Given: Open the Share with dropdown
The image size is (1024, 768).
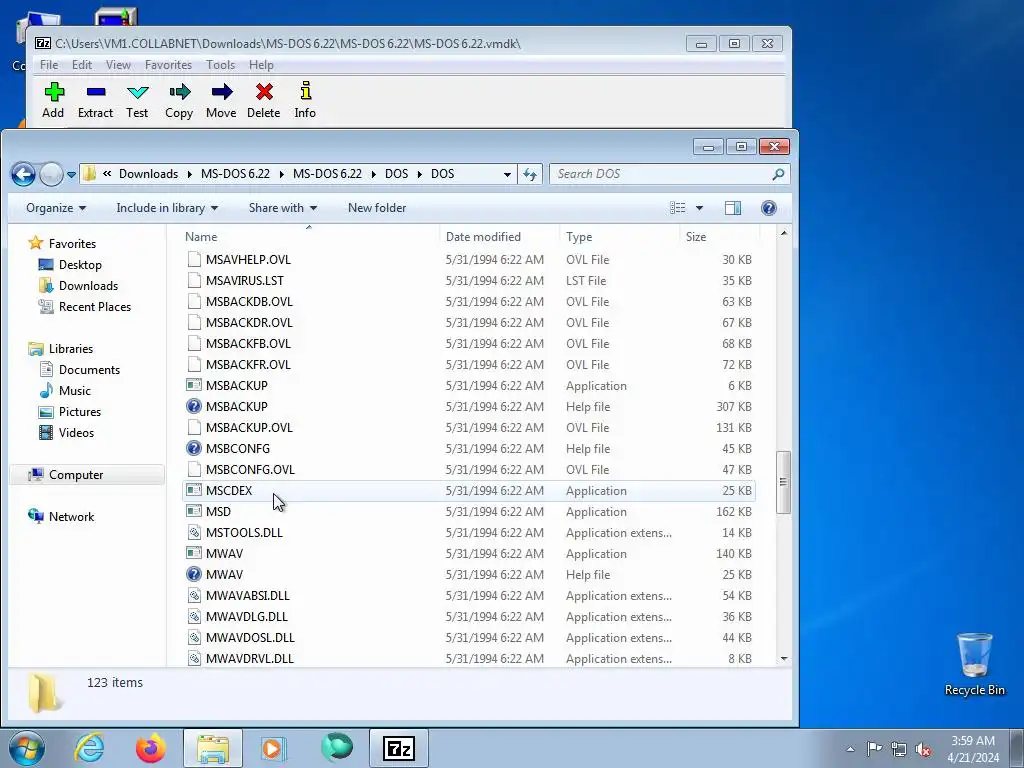Looking at the screenshot, I should [283, 208].
